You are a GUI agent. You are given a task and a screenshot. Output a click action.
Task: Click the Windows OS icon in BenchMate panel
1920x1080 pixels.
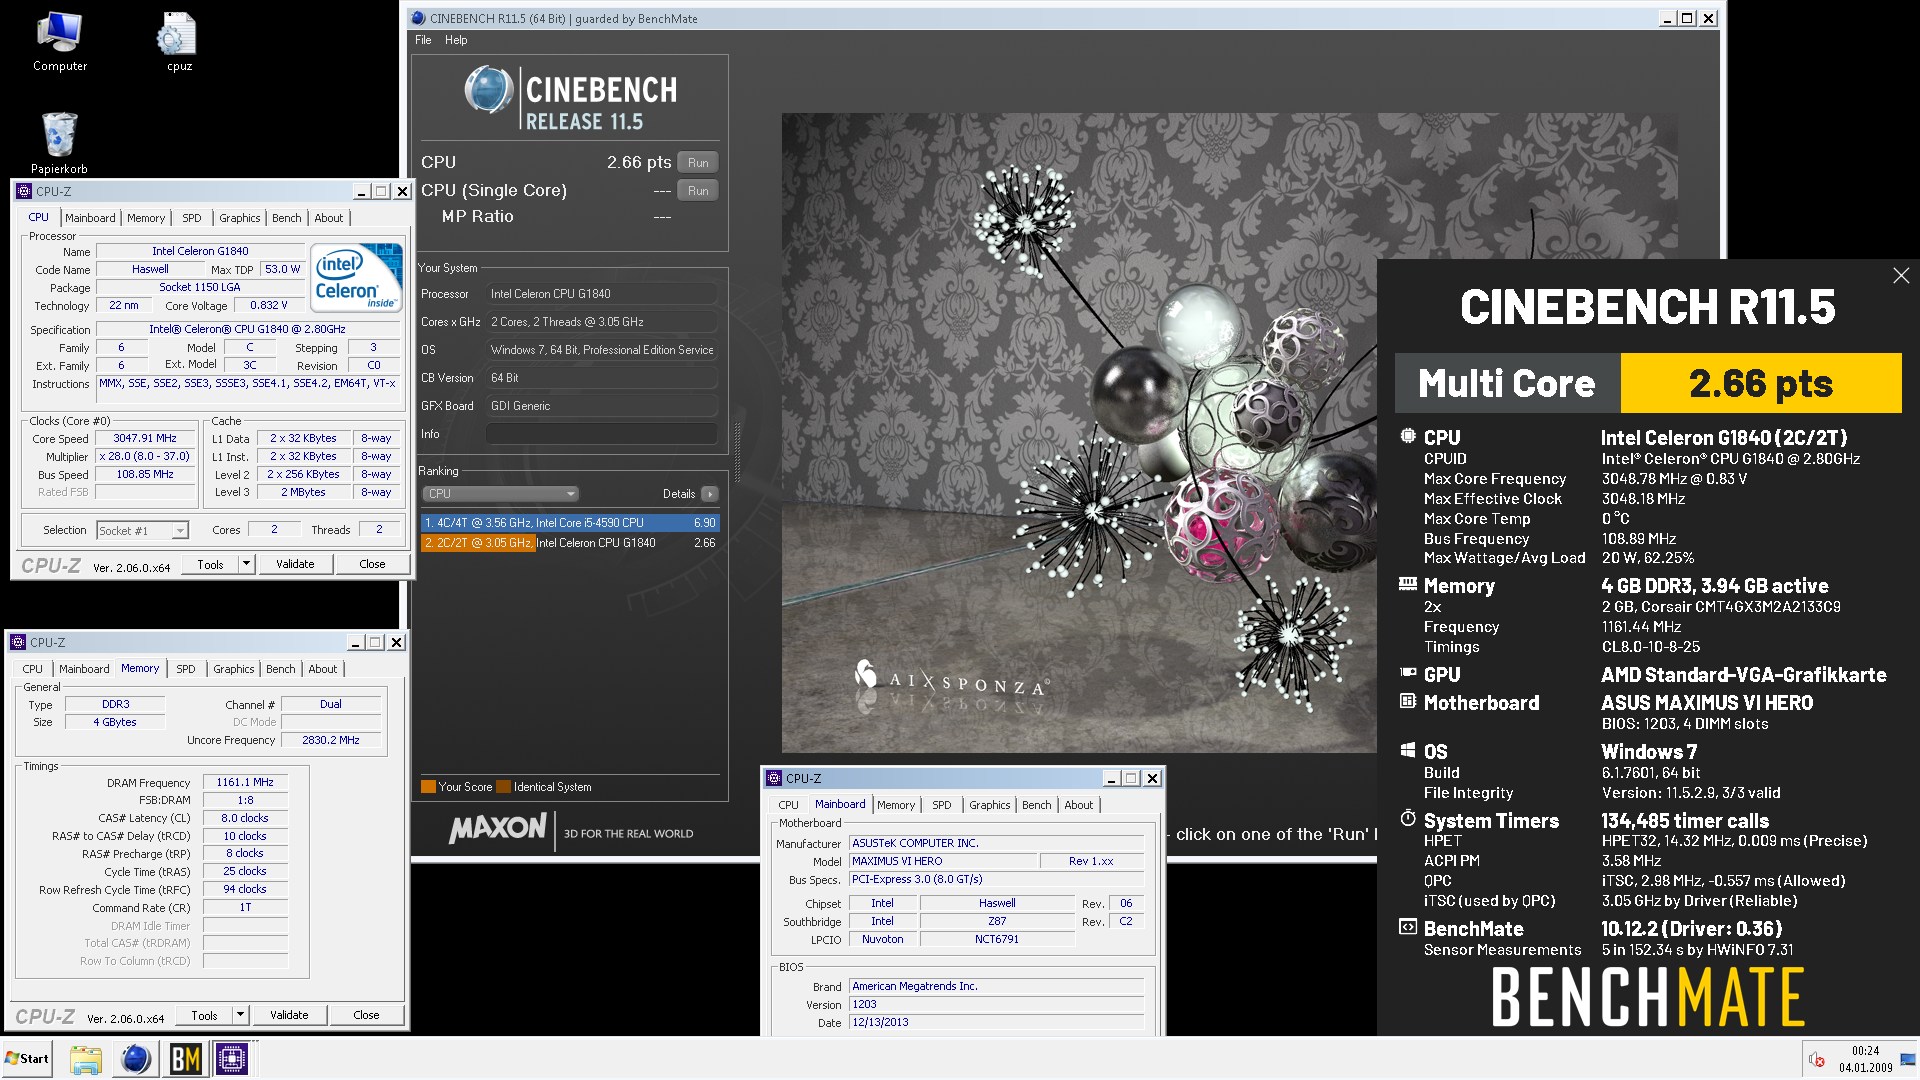pos(1408,750)
